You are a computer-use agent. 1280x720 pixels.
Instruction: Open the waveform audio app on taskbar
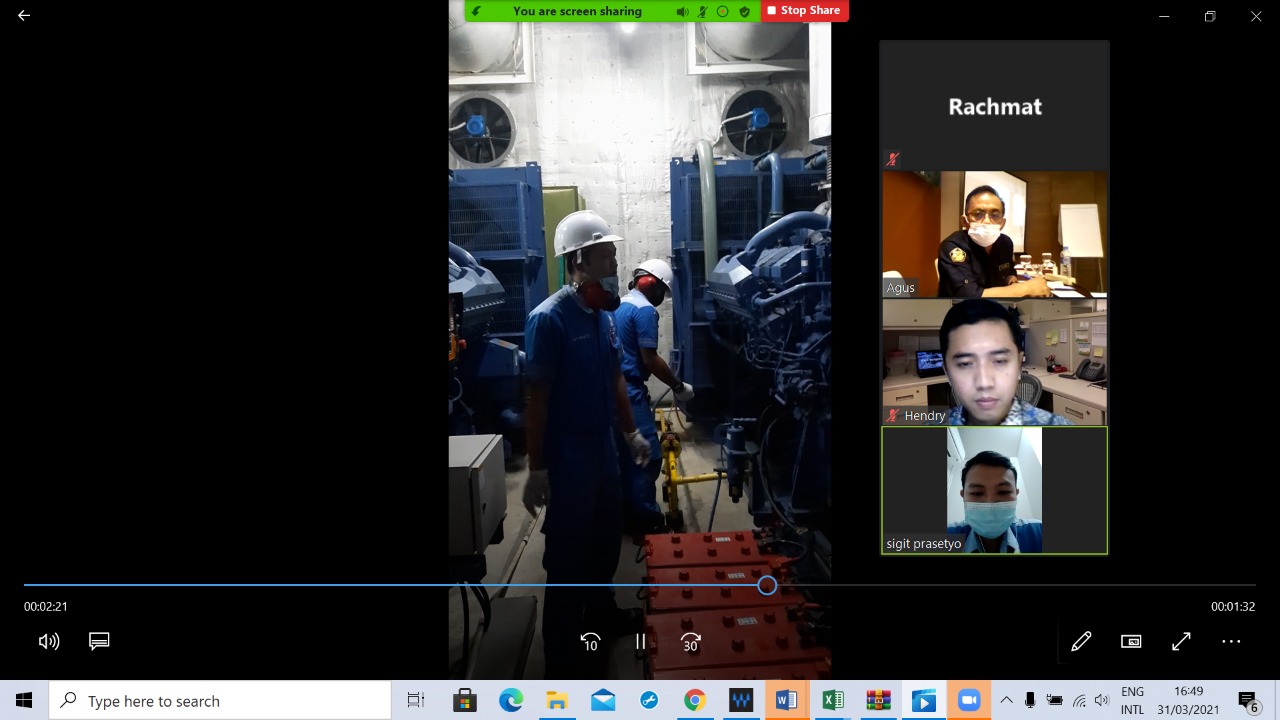741,701
